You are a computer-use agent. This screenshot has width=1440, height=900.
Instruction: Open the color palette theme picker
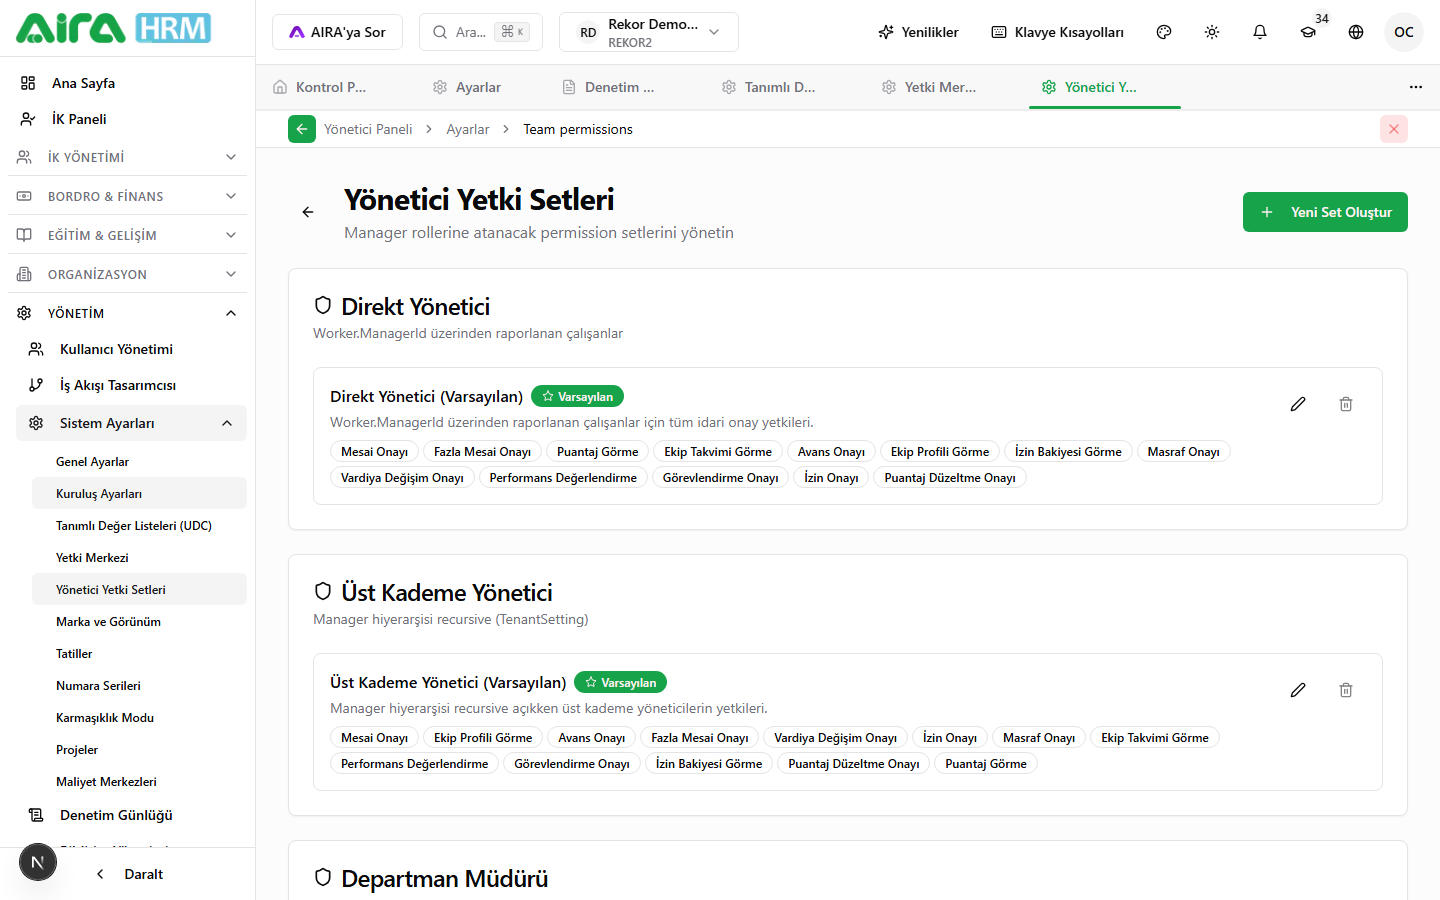point(1164,32)
